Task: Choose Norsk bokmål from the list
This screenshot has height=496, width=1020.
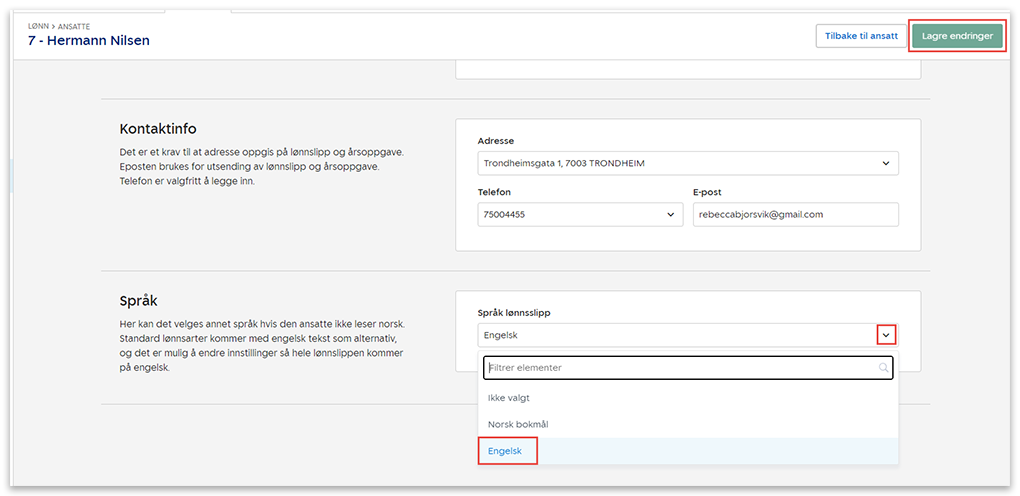Action: [517, 424]
